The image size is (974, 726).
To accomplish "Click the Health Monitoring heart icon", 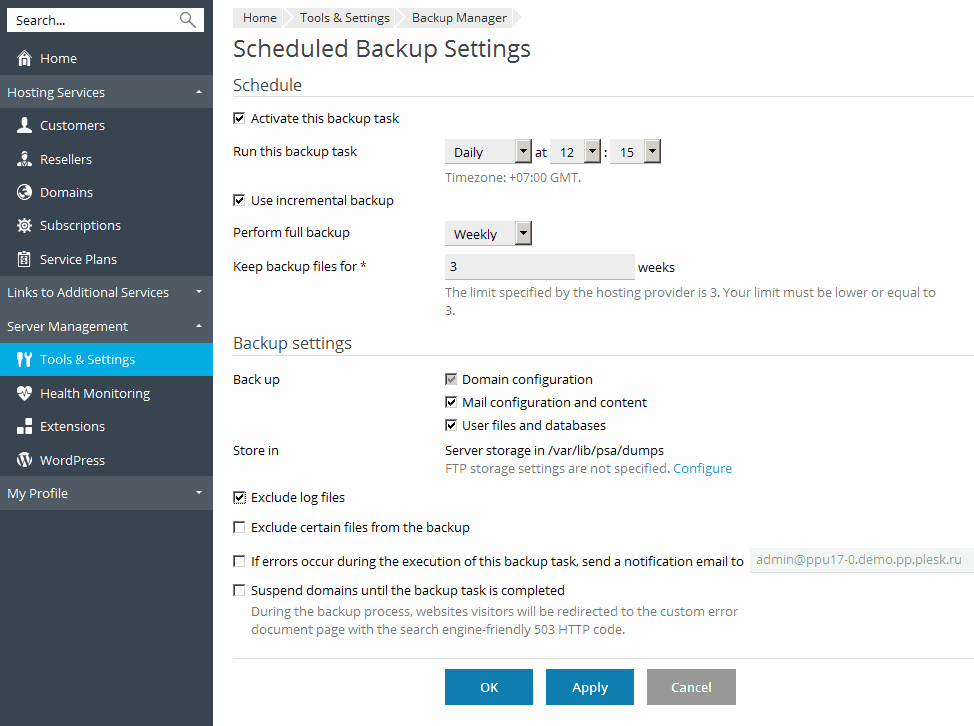I will pyautogui.click(x=25, y=393).
